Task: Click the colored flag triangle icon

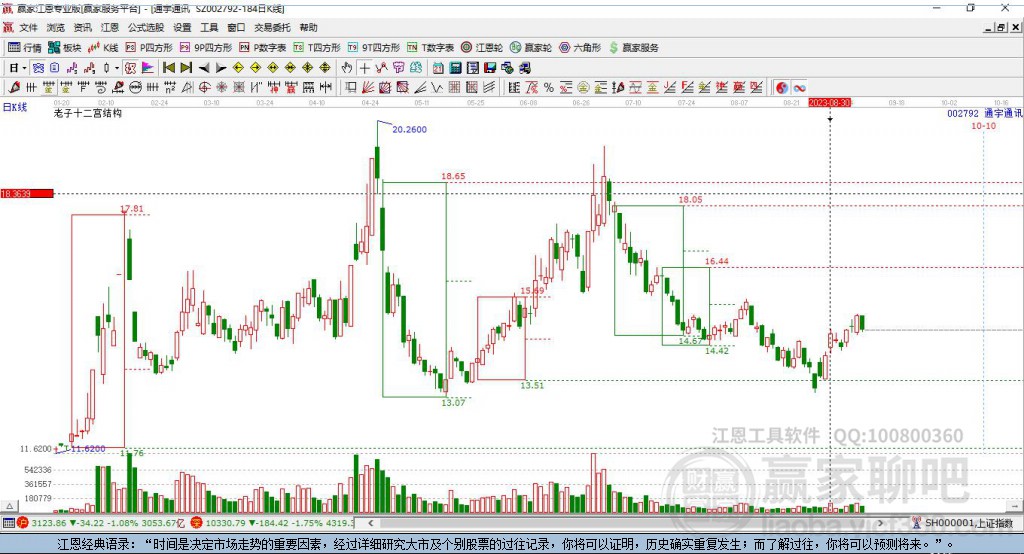Action: pyautogui.click(x=148, y=68)
